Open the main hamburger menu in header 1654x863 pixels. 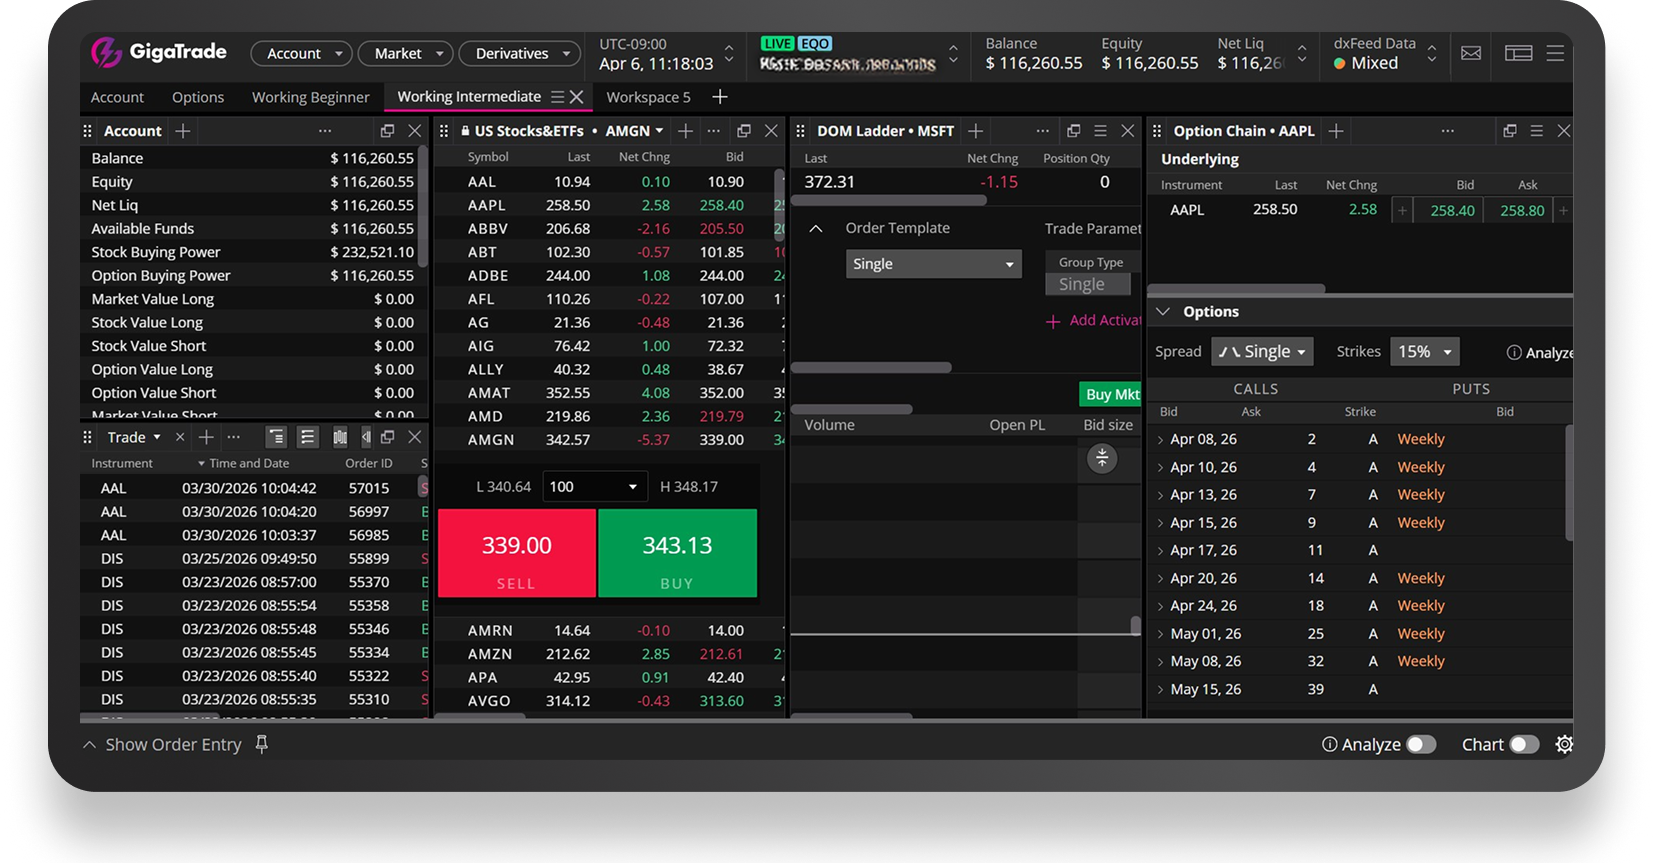(x=1555, y=53)
